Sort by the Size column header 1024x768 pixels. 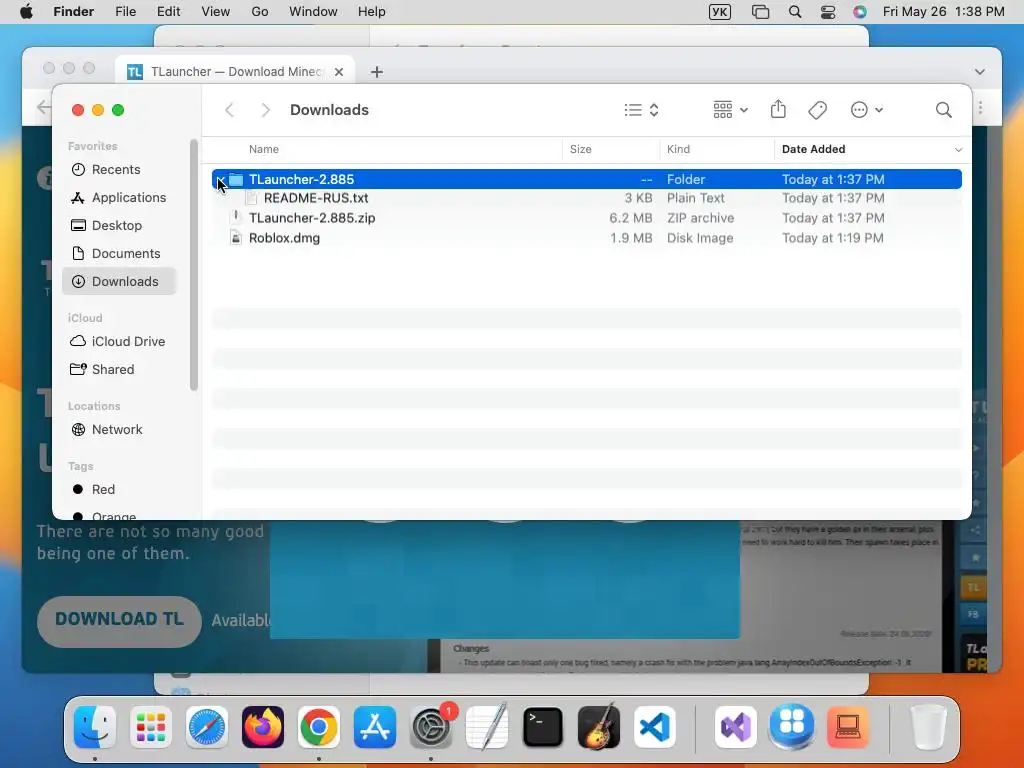click(581, 149)
